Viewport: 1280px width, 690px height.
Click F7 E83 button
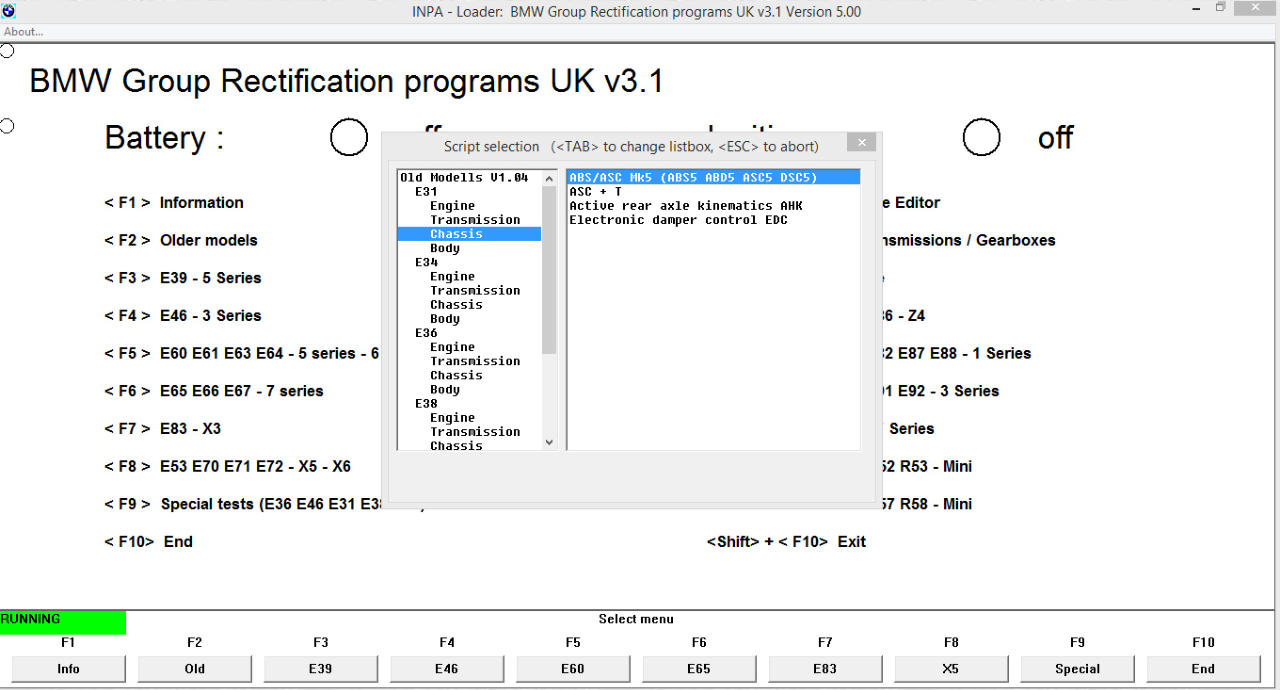pyautogui.click(x=824, y=669)
